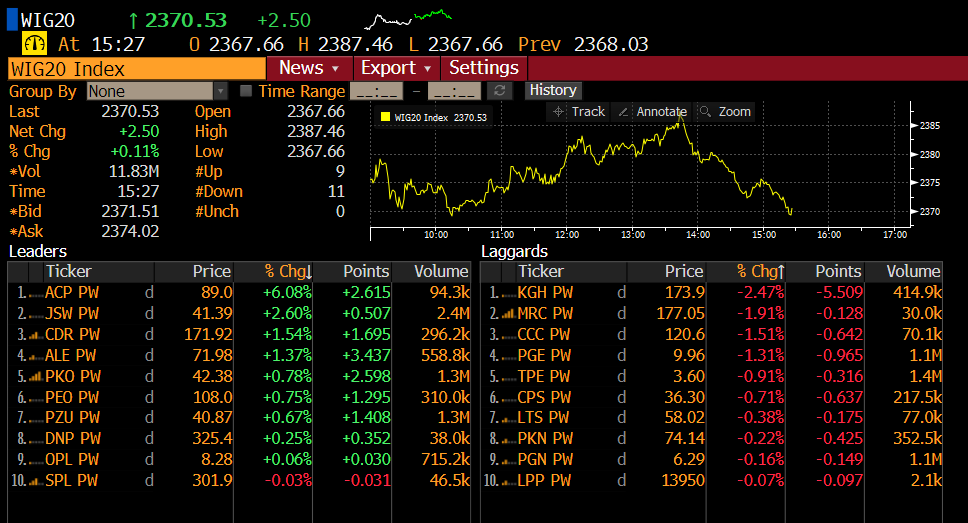This screenshot has height=523, width=968.
Task: Click the yellow gauge icon beside At 15:27
Action: click(x=35, y=44)
